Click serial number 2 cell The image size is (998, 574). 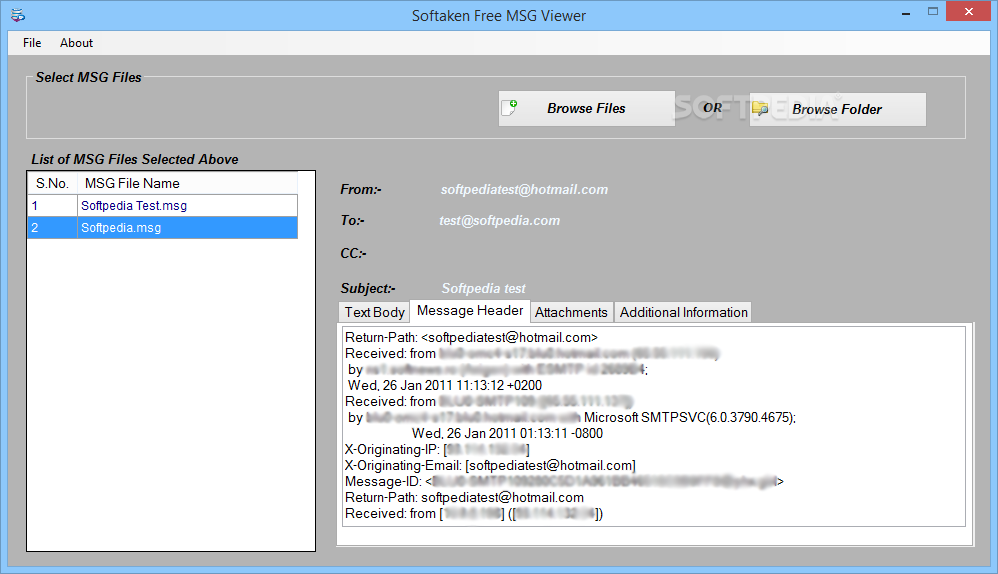click(52, 228)
